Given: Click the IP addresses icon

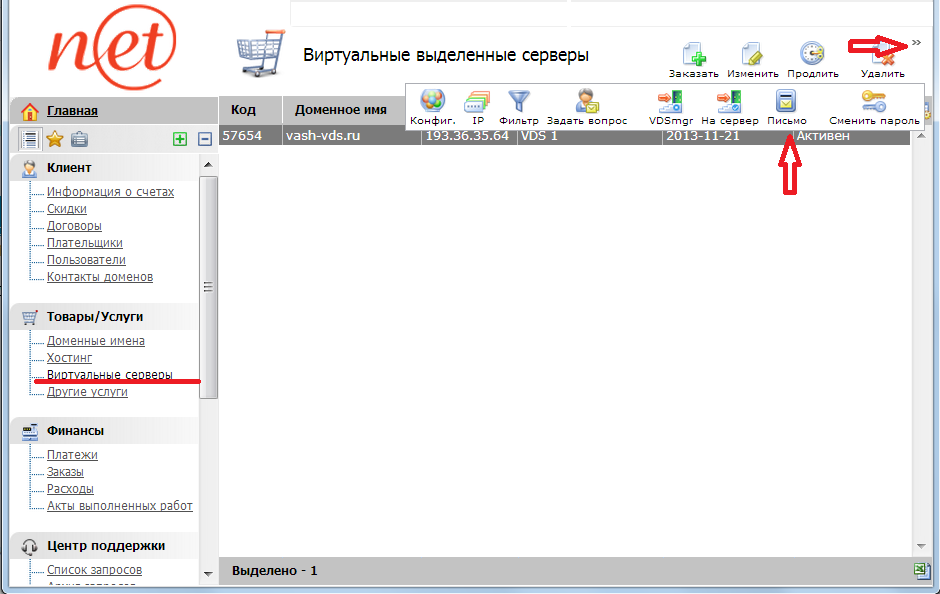Looking at the screenshot, I should click(477, 101).
